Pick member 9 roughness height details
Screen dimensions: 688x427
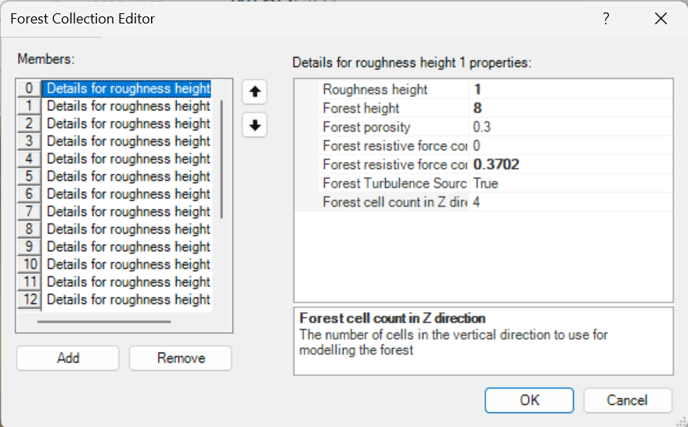click(x=128, y=247)
